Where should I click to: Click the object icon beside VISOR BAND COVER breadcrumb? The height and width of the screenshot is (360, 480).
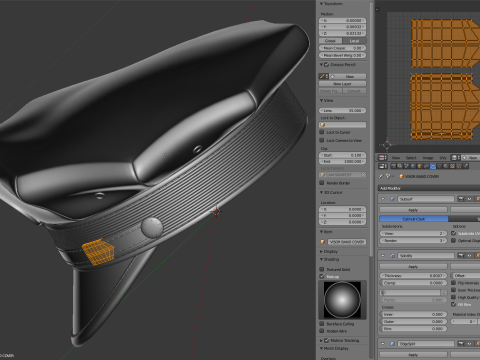[401, 176]
